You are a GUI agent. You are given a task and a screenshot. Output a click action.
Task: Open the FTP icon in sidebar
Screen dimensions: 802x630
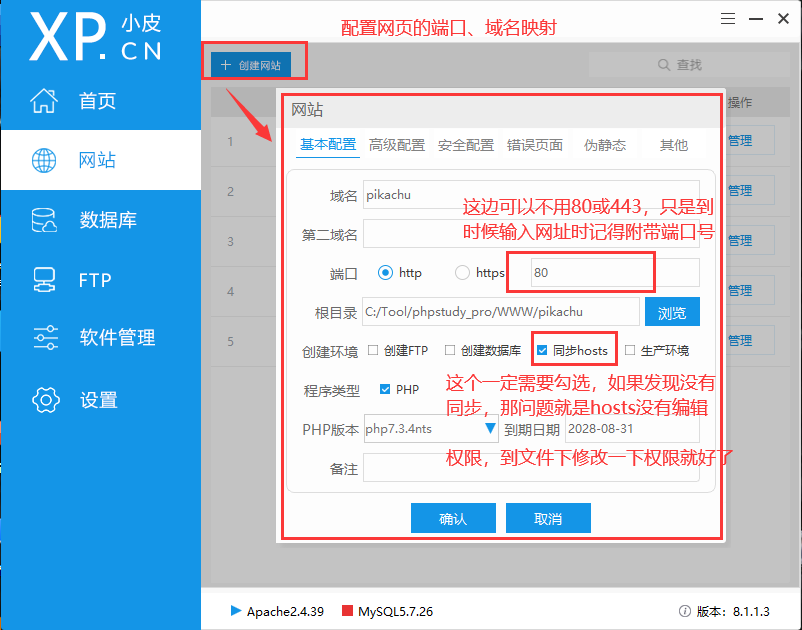click(x=45, y=279)
